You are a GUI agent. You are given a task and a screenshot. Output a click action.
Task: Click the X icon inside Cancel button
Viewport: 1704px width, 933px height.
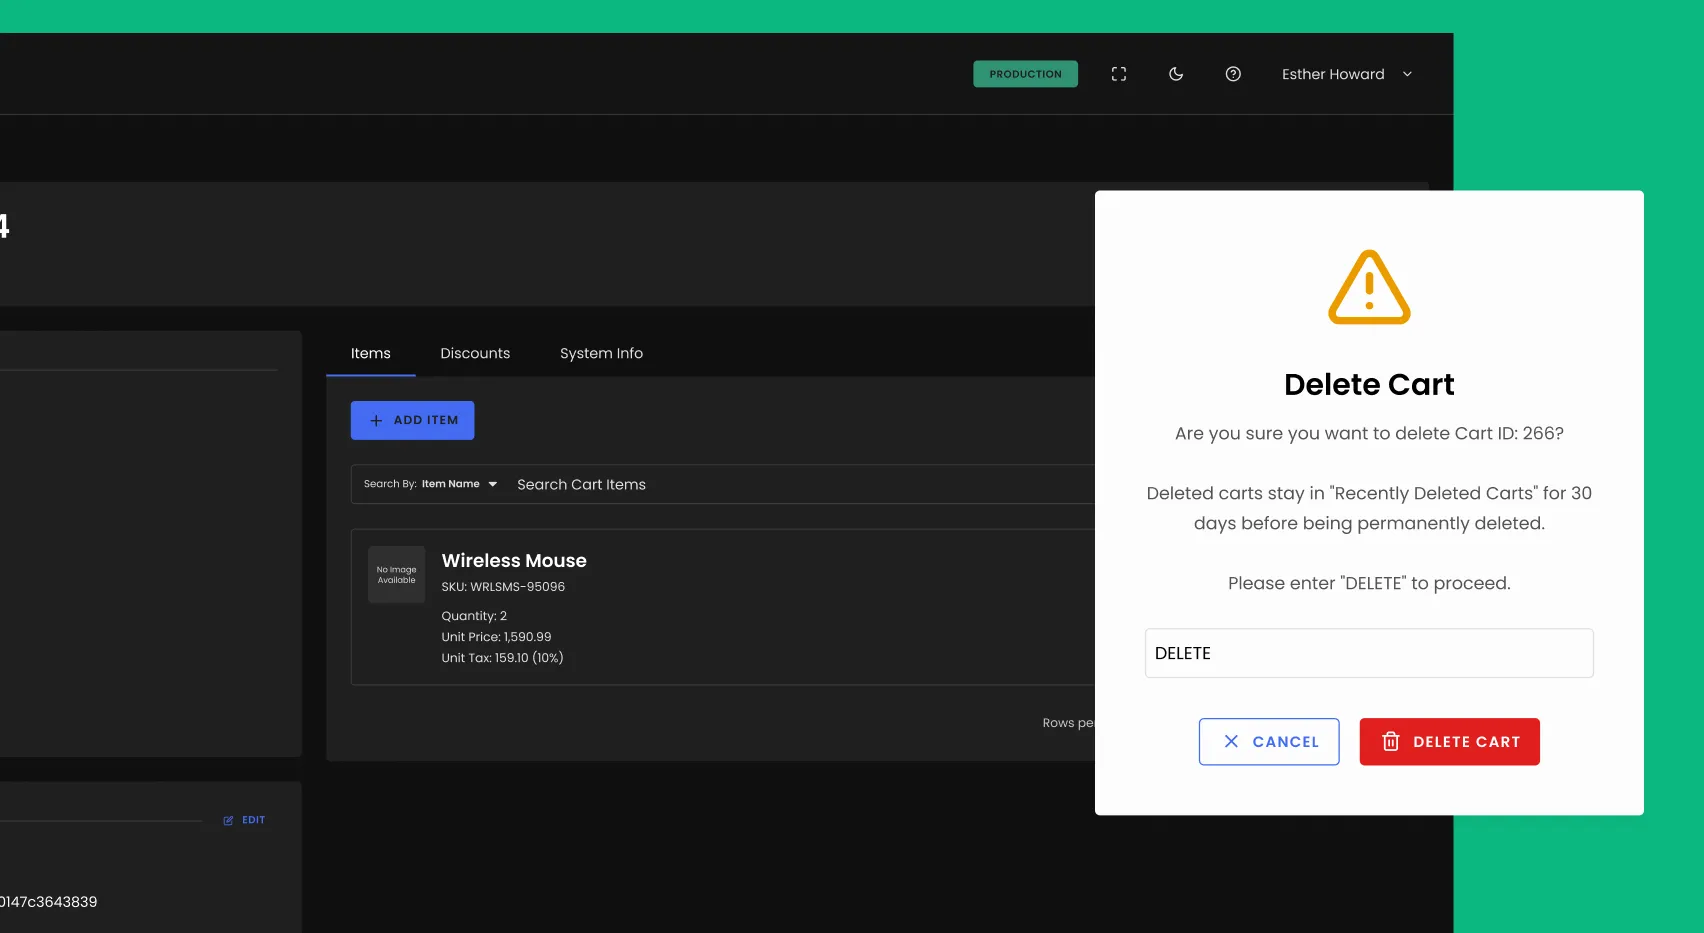1233,741
